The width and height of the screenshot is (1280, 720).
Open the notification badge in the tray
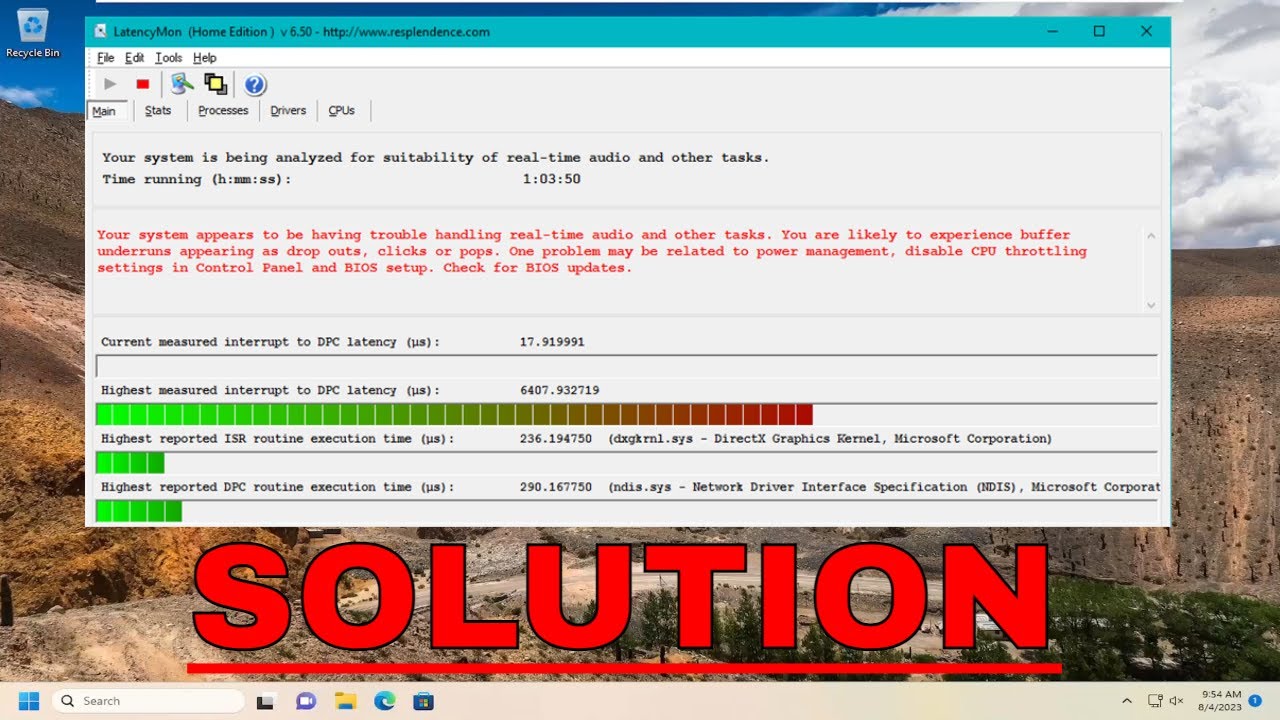1255,701
